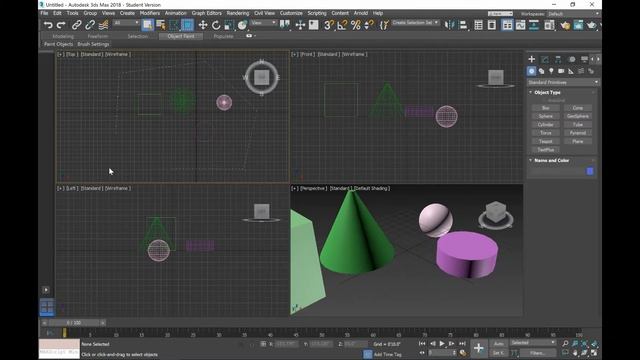Click the Sphere primitive button
Screen dimensions: 640x360
(546, 116)
